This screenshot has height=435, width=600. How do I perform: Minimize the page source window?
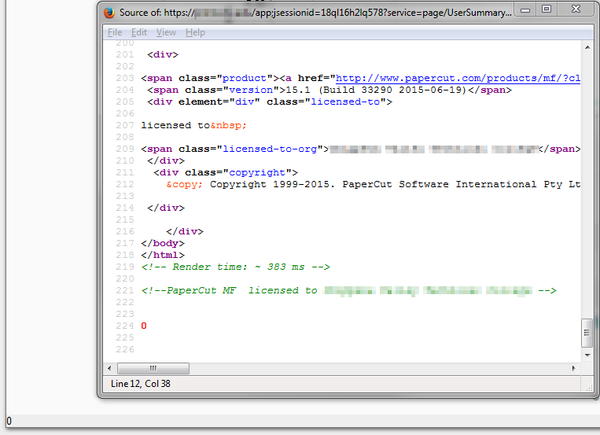pyautogui.click(x=523, y=9)
